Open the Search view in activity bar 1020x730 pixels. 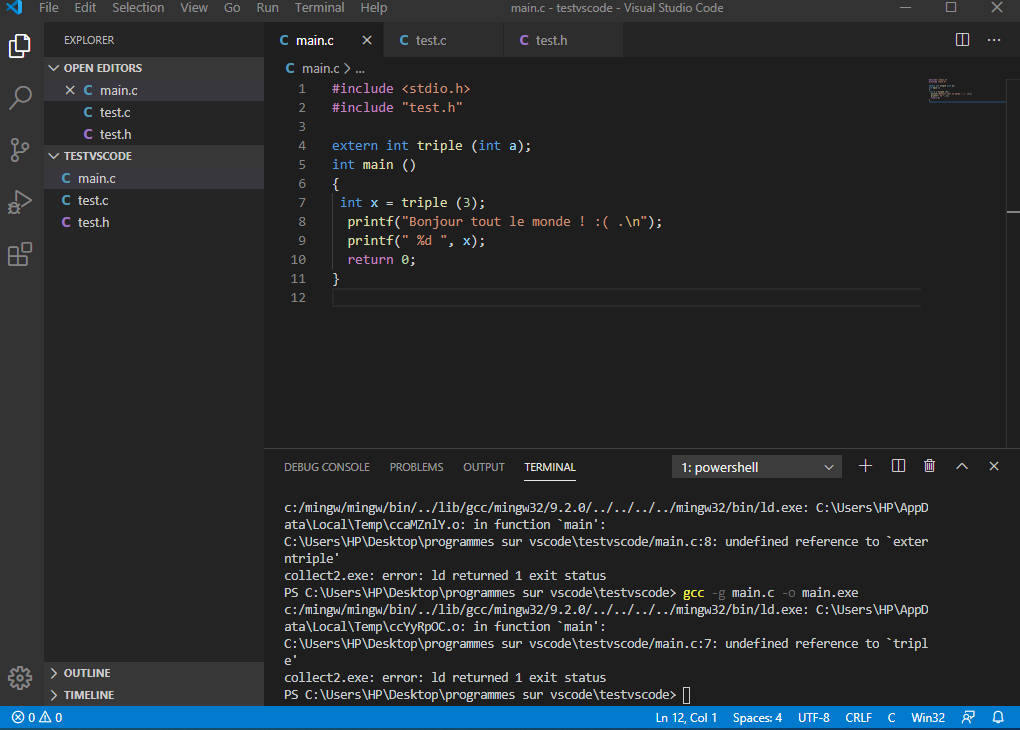click(x=20, y=98)
